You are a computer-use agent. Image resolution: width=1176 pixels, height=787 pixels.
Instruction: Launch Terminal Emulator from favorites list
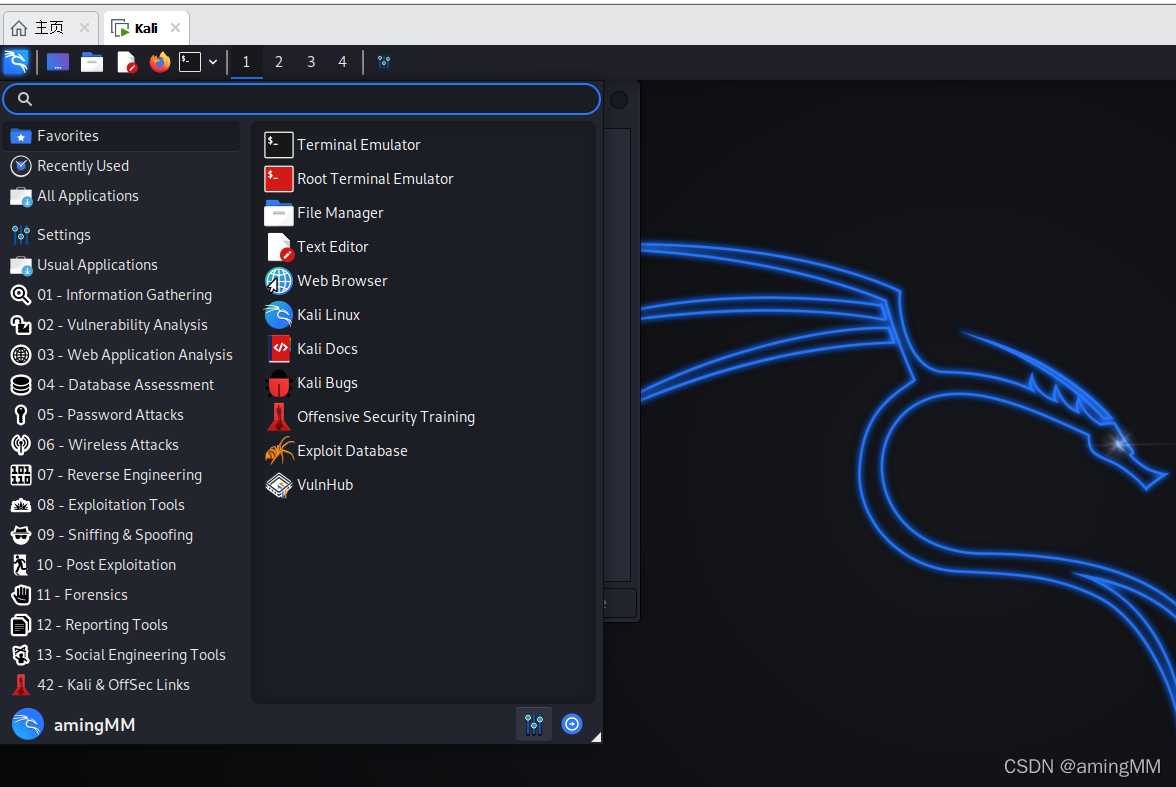424,145
